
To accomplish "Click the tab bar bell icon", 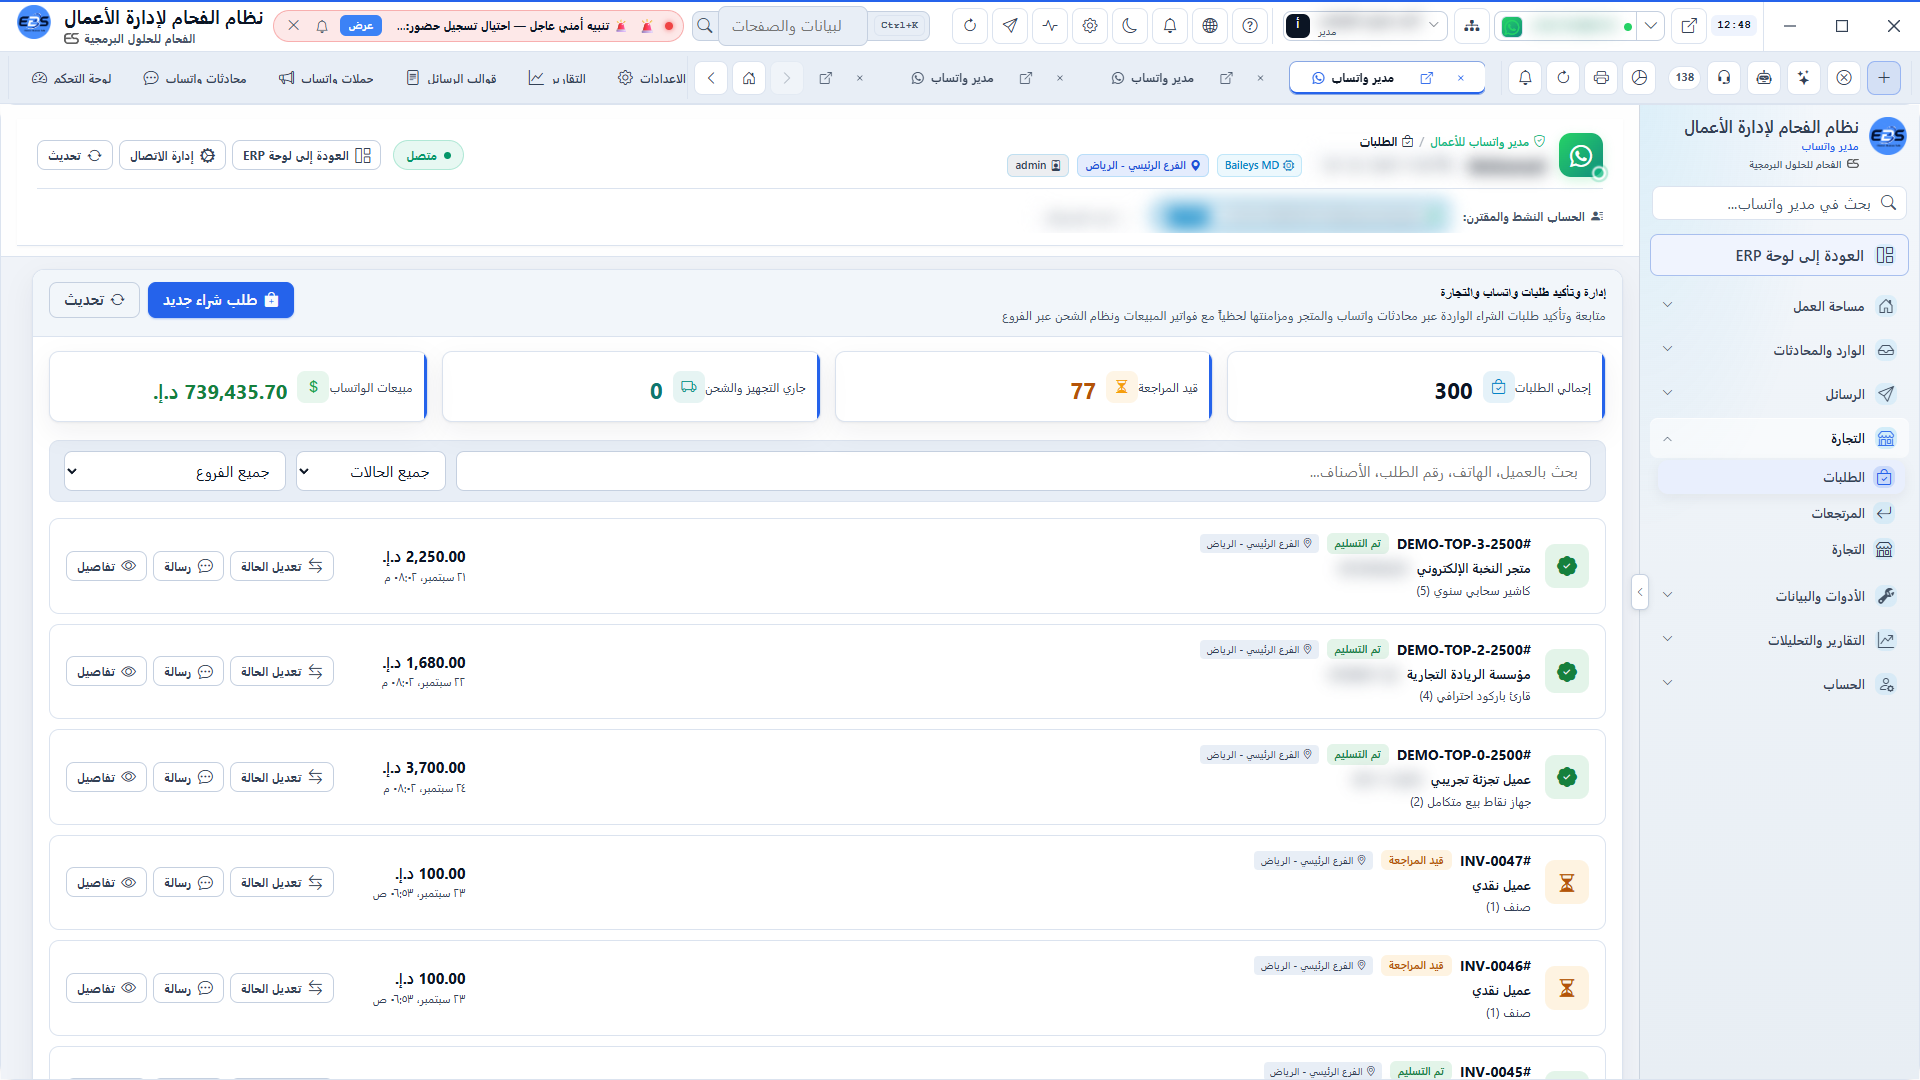I will [x=1525, y=78].
